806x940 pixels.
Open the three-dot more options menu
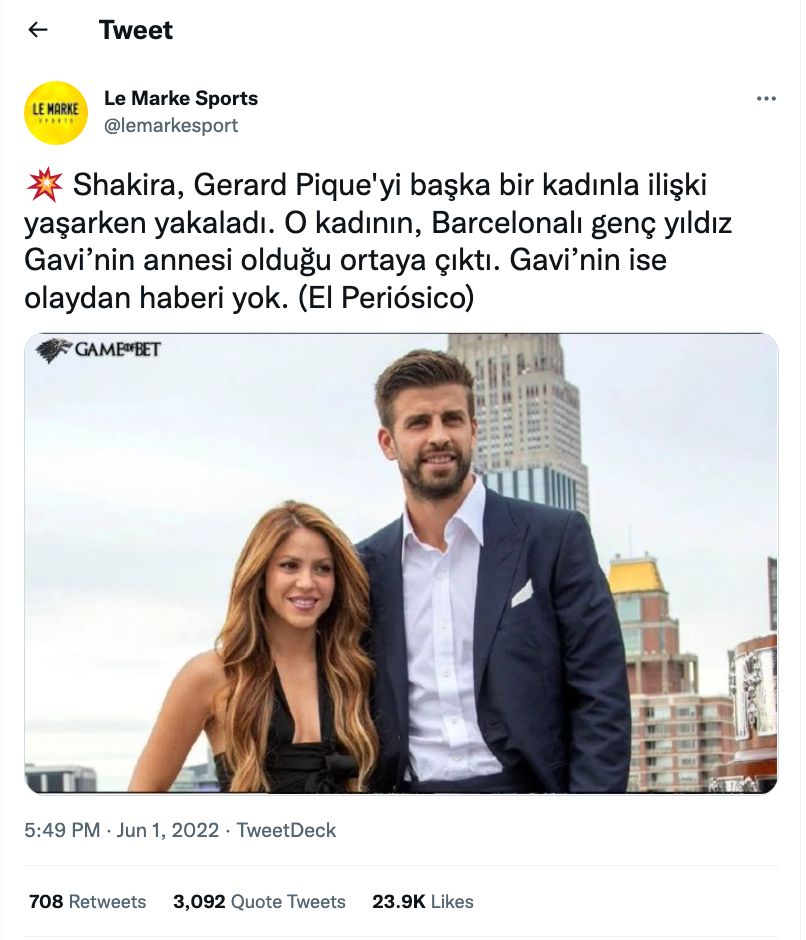(x=766, y=99)
